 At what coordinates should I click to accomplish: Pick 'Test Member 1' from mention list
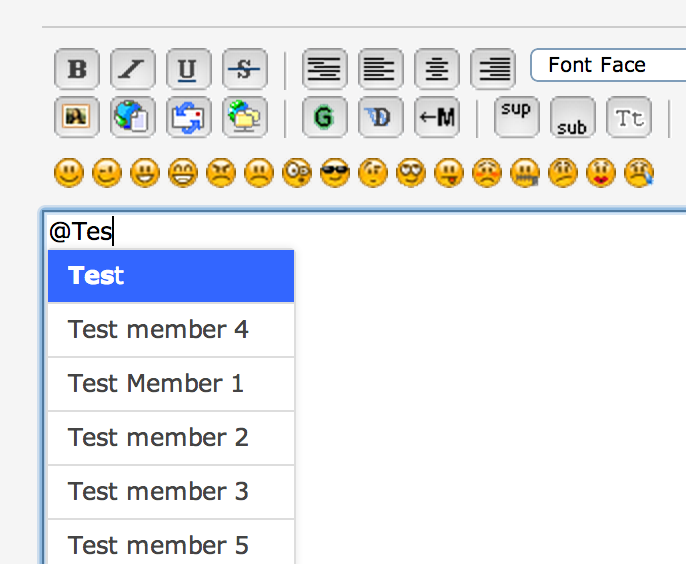coord(171,384)
